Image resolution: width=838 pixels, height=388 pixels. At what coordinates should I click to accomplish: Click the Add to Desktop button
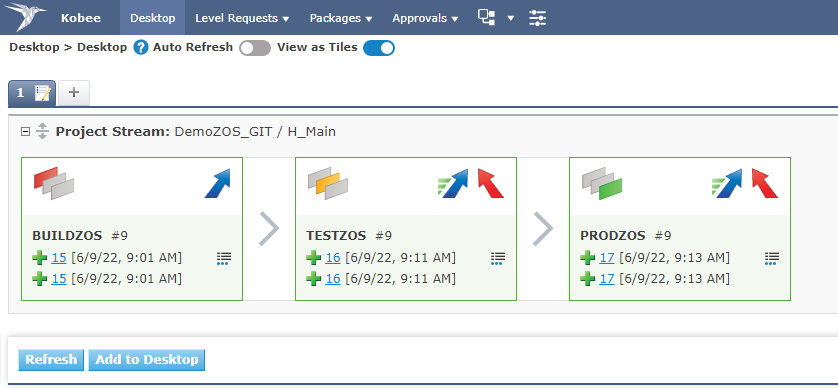[147, 360]
